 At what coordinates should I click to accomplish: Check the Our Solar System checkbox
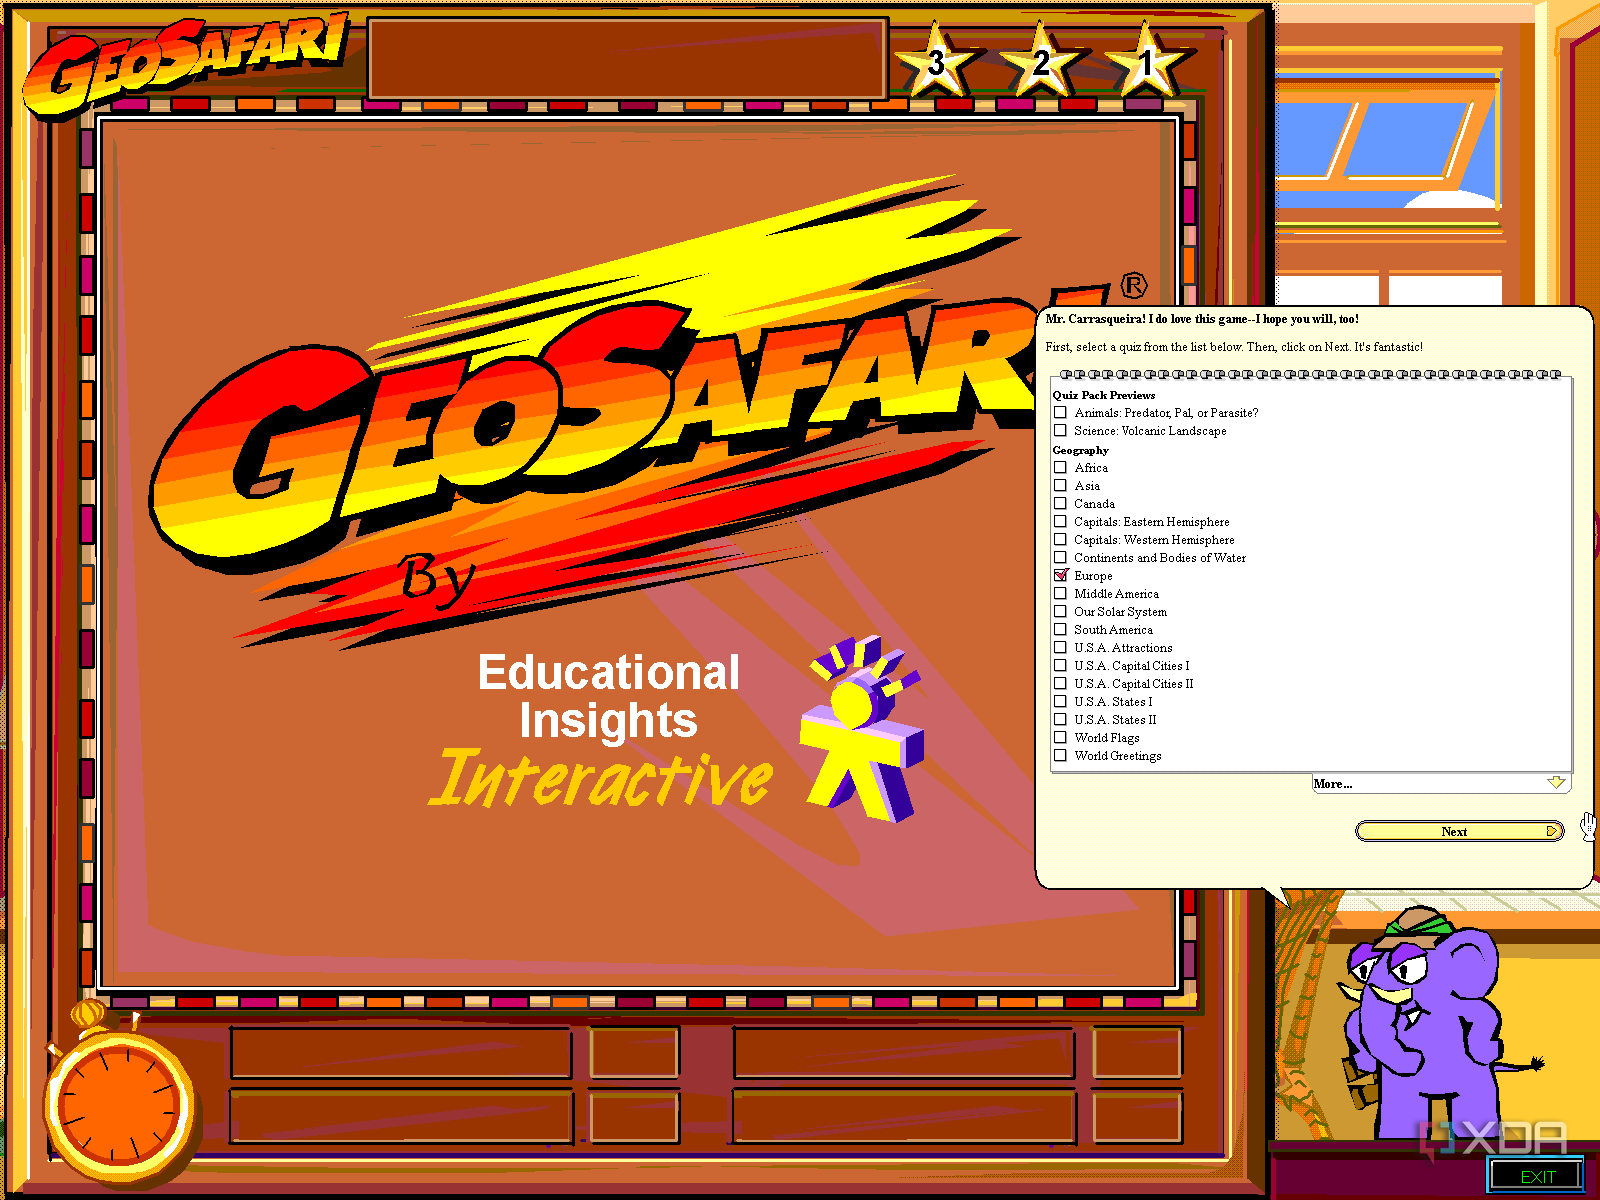pos(1060,611)
